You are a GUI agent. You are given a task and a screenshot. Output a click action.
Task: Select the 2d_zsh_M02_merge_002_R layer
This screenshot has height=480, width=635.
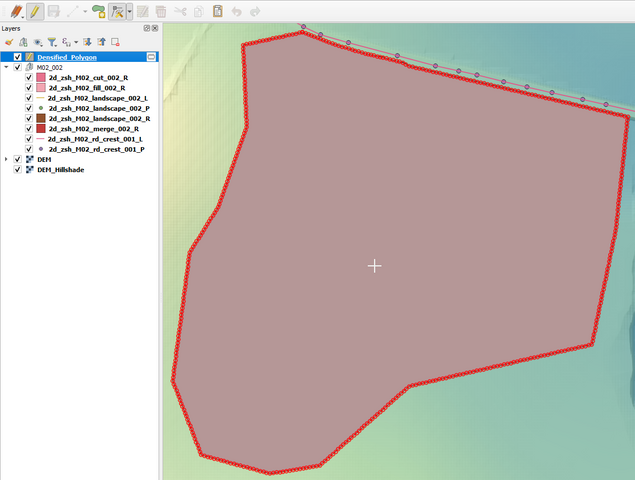pos(92,129)
